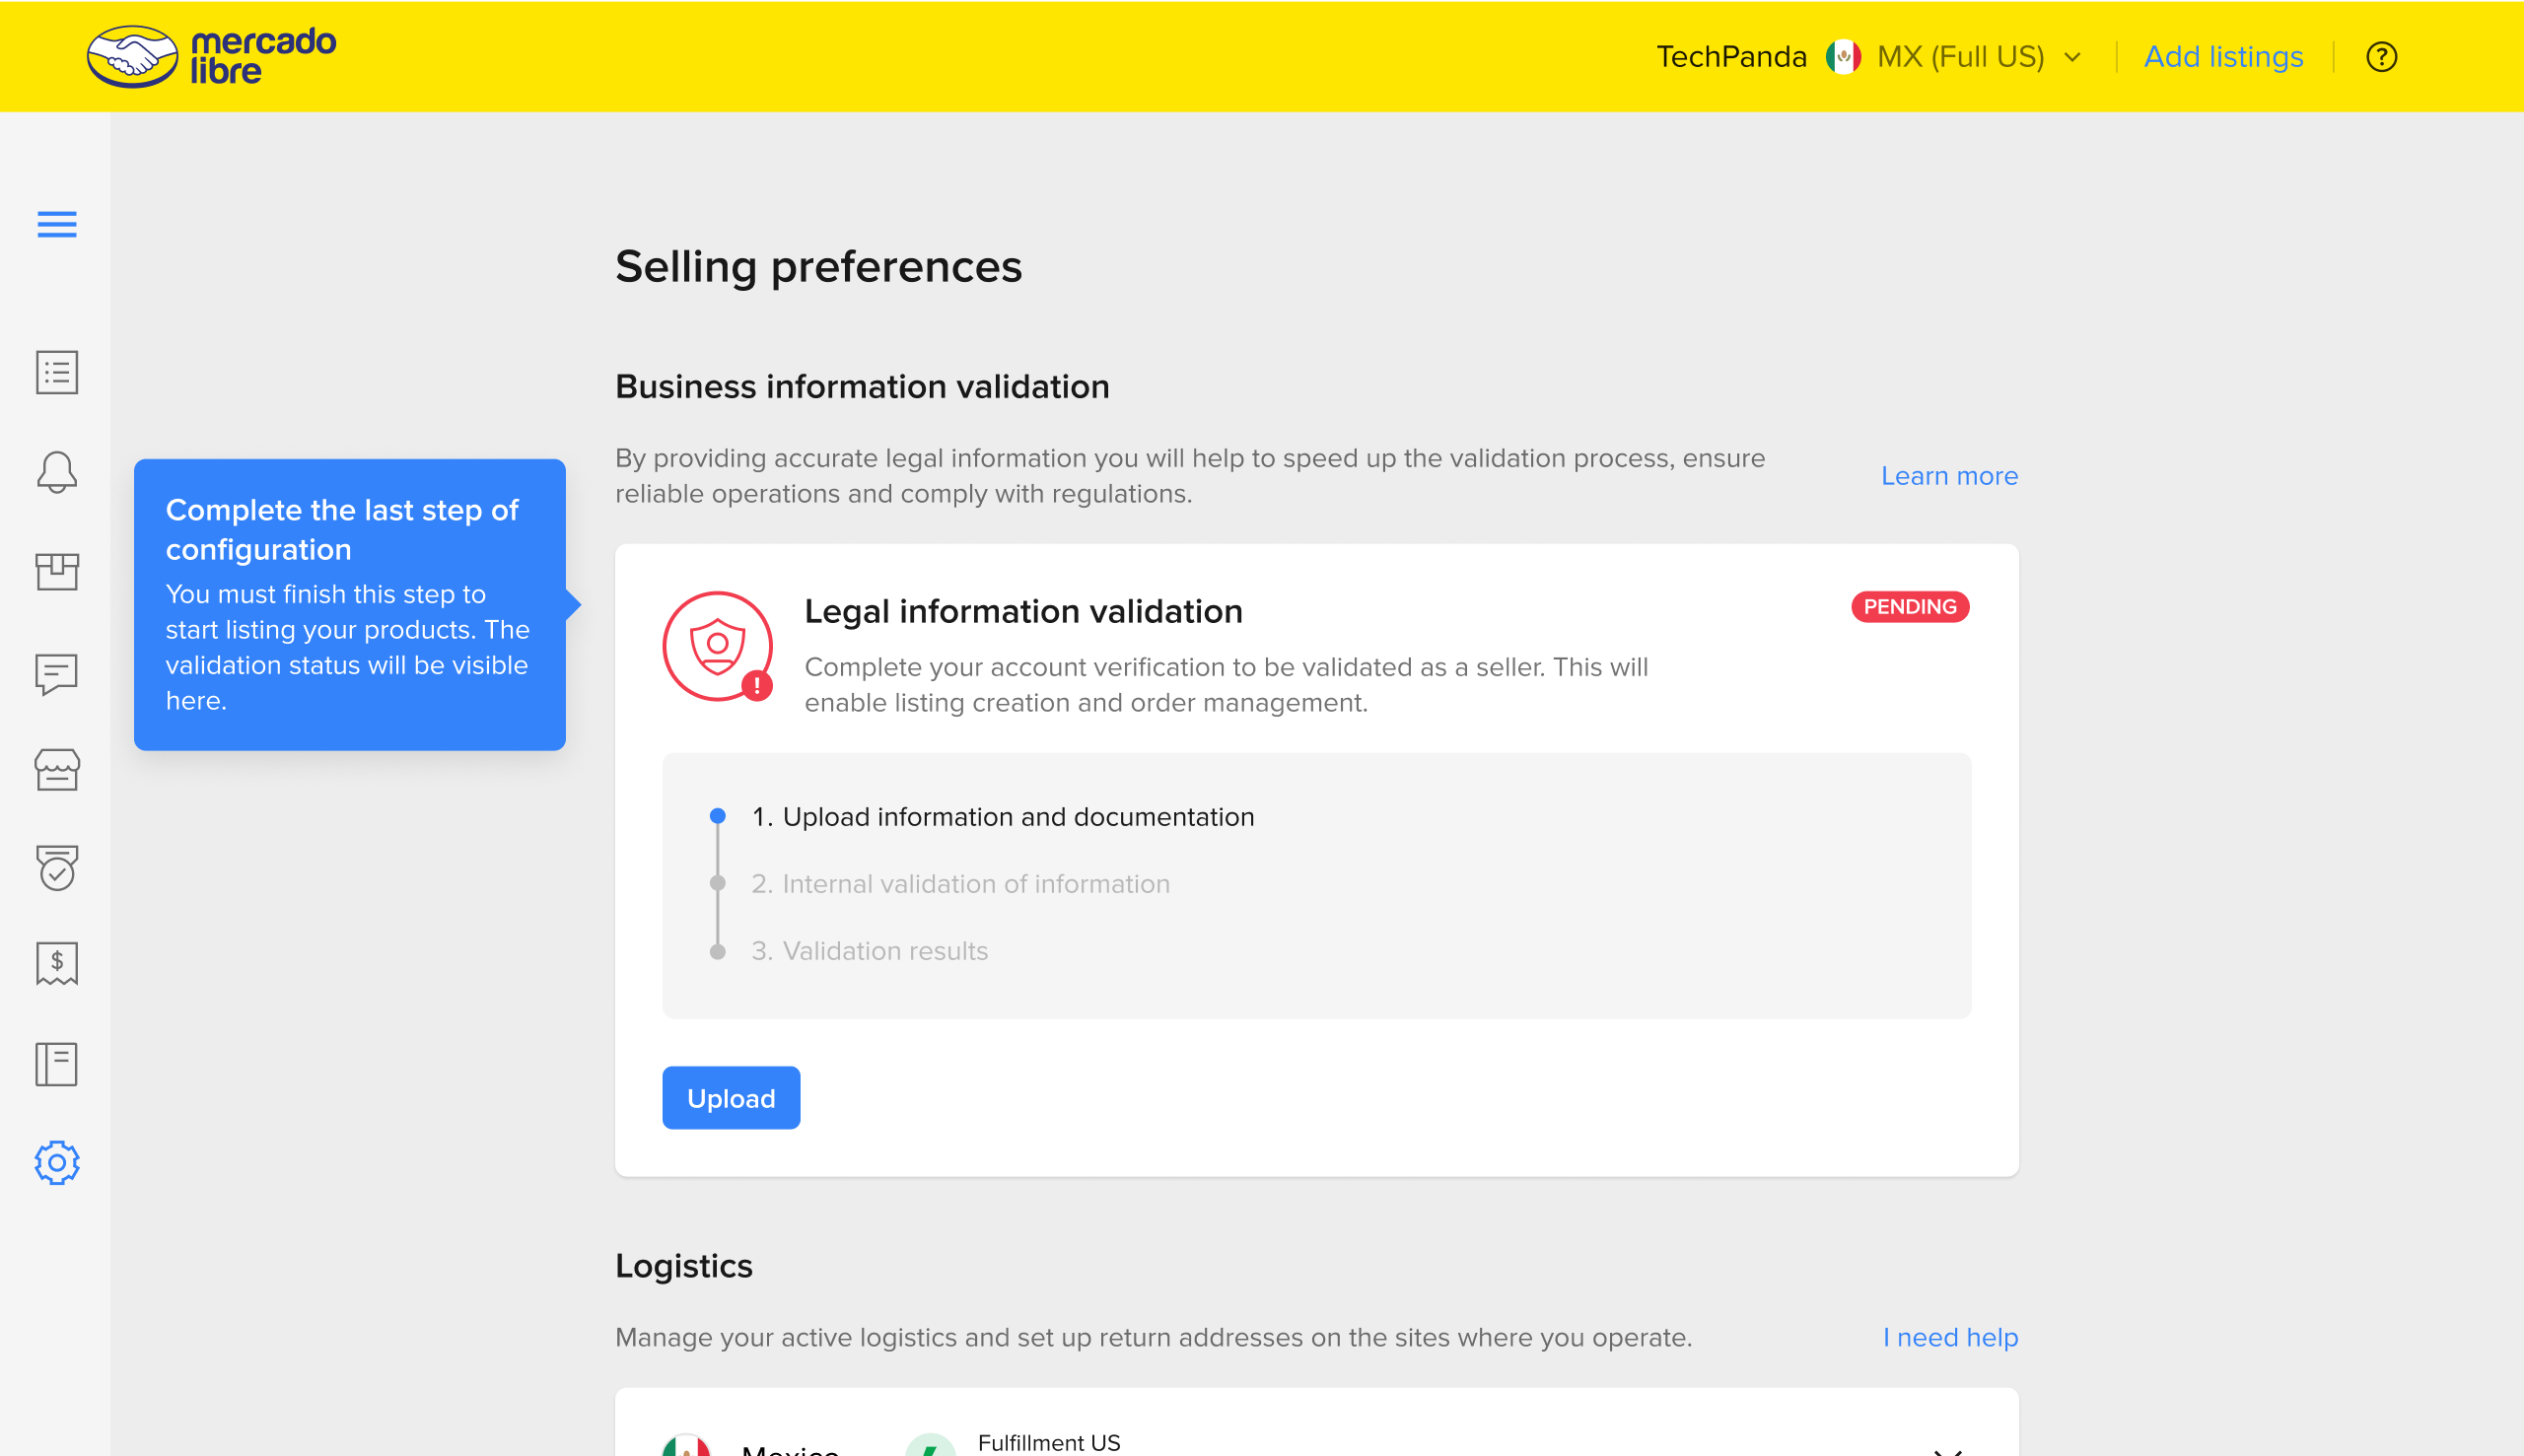
Task: Open messages chat bubble icon
Action: 57,673
